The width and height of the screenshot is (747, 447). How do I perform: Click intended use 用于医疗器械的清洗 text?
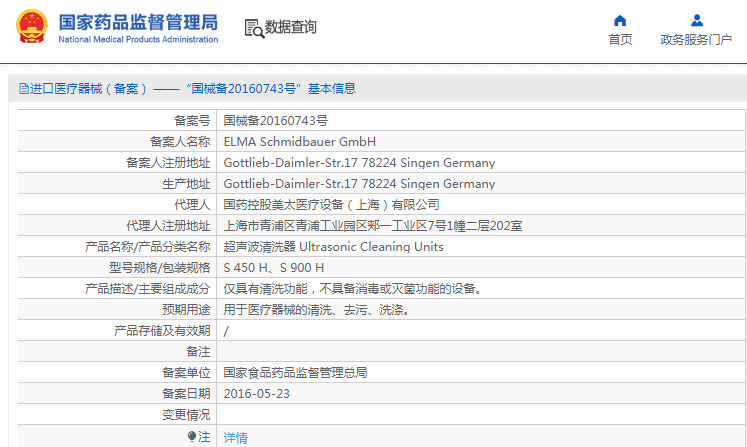(316, 310)
